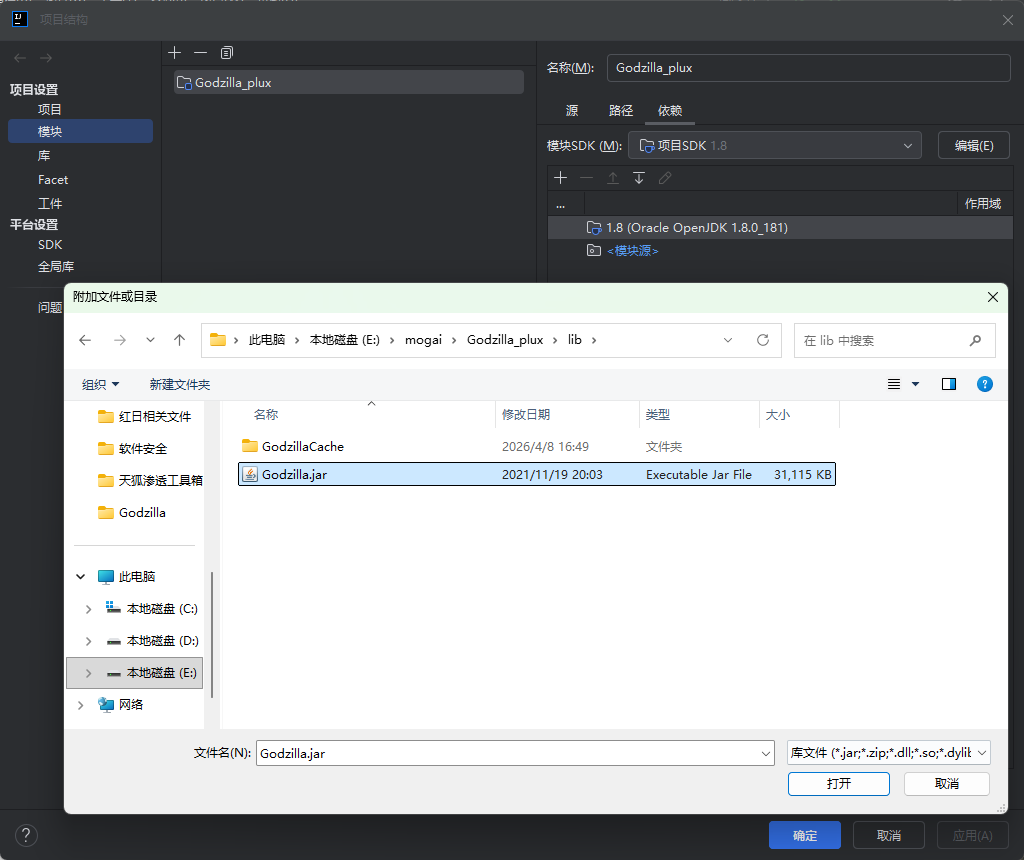
Task: Select 项目 in project settings
Action: tap(50, 110)
